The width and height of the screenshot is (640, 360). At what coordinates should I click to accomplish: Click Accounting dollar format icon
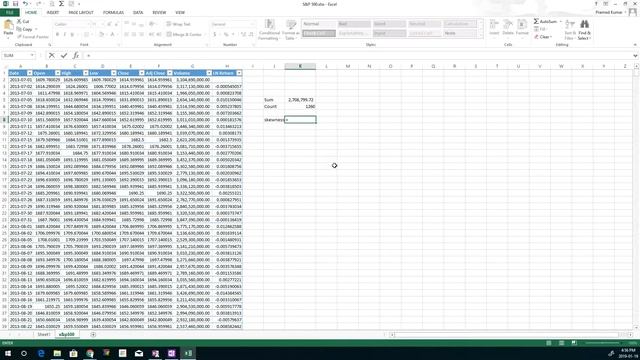(215, 34)
